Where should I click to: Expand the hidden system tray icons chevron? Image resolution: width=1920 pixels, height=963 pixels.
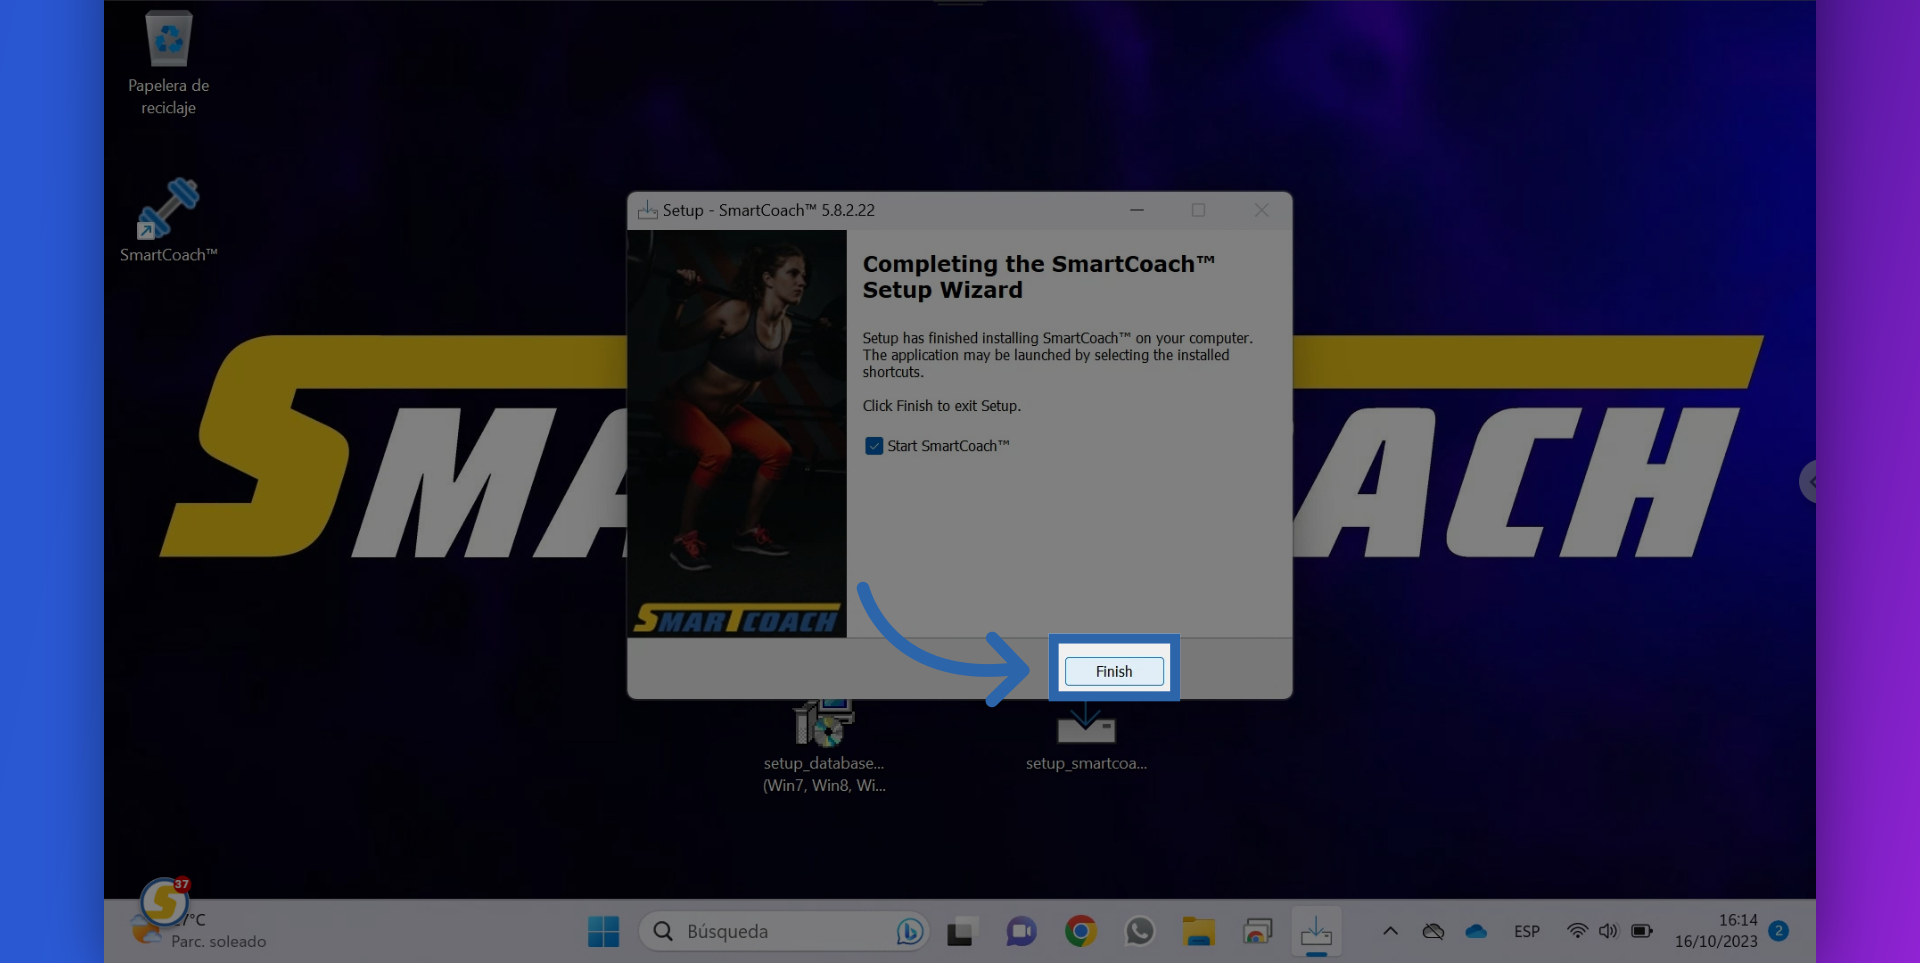[1390, 931]
